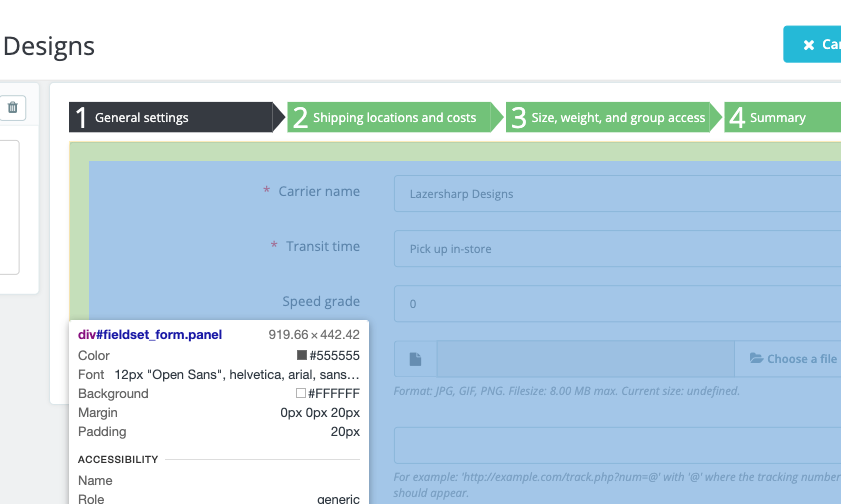
Task: Click the Cancel button with X icon
Action: (x=812, y=45)
